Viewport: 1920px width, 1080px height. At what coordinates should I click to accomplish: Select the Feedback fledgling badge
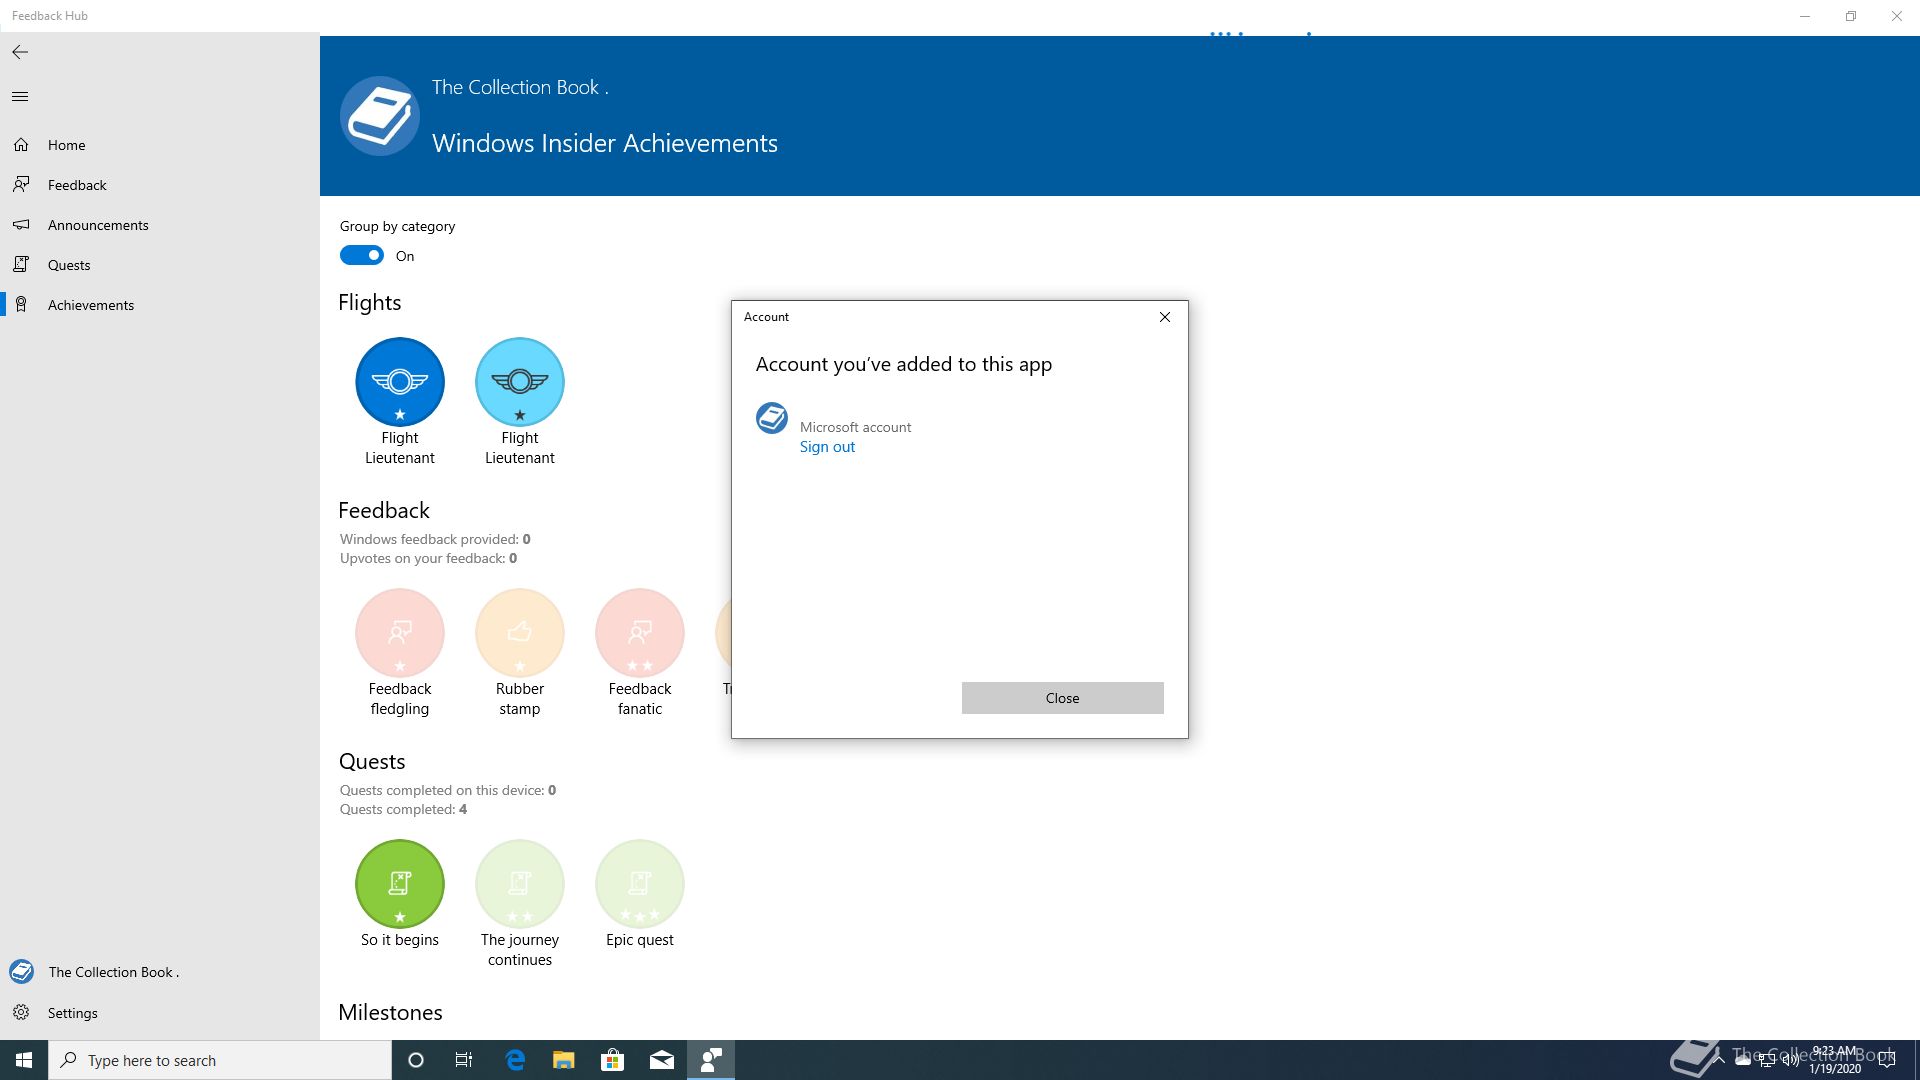tap(400, 633)
